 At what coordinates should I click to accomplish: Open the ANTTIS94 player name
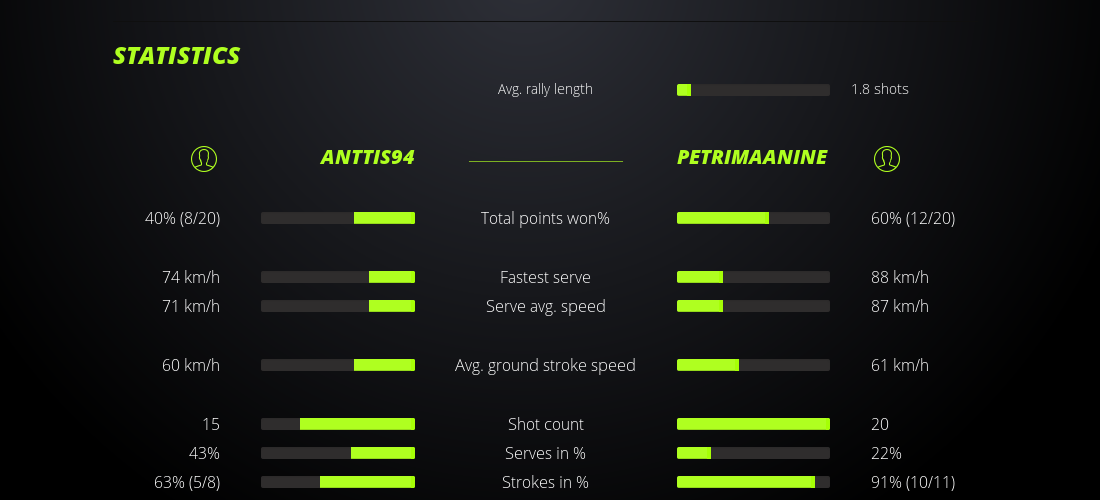click(x=367, y=157)
